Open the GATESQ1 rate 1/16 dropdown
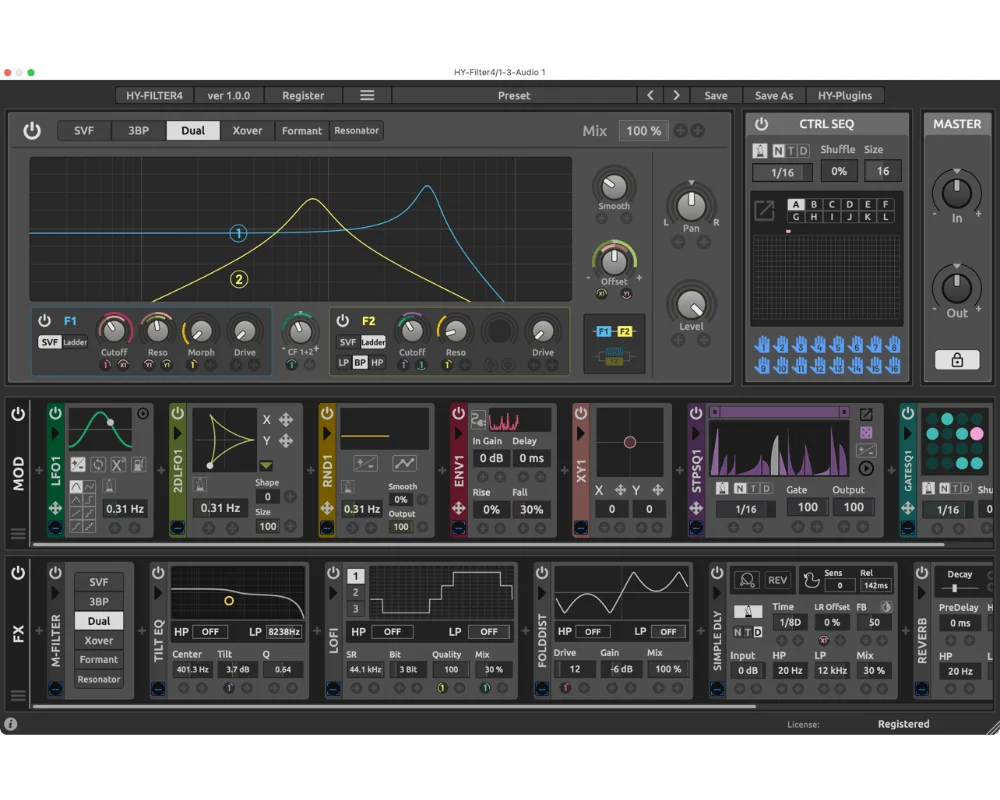 point(948,510)
